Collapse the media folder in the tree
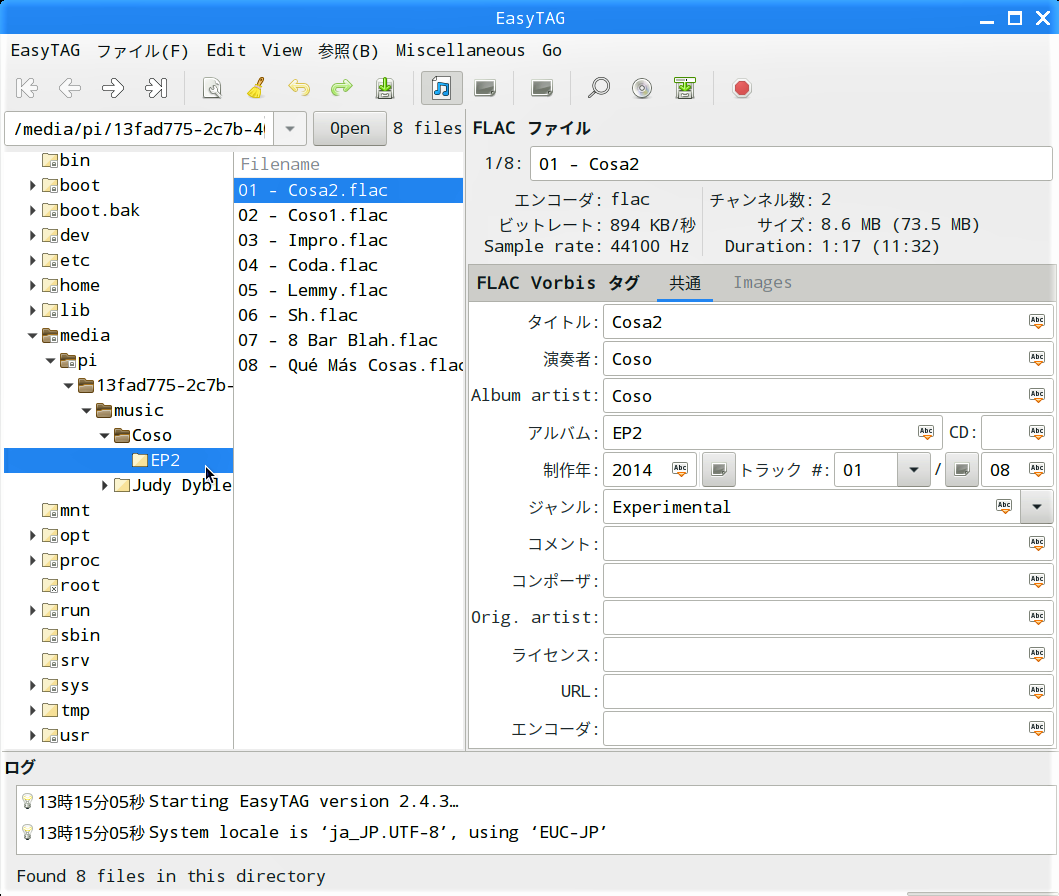 click(32, 336)
